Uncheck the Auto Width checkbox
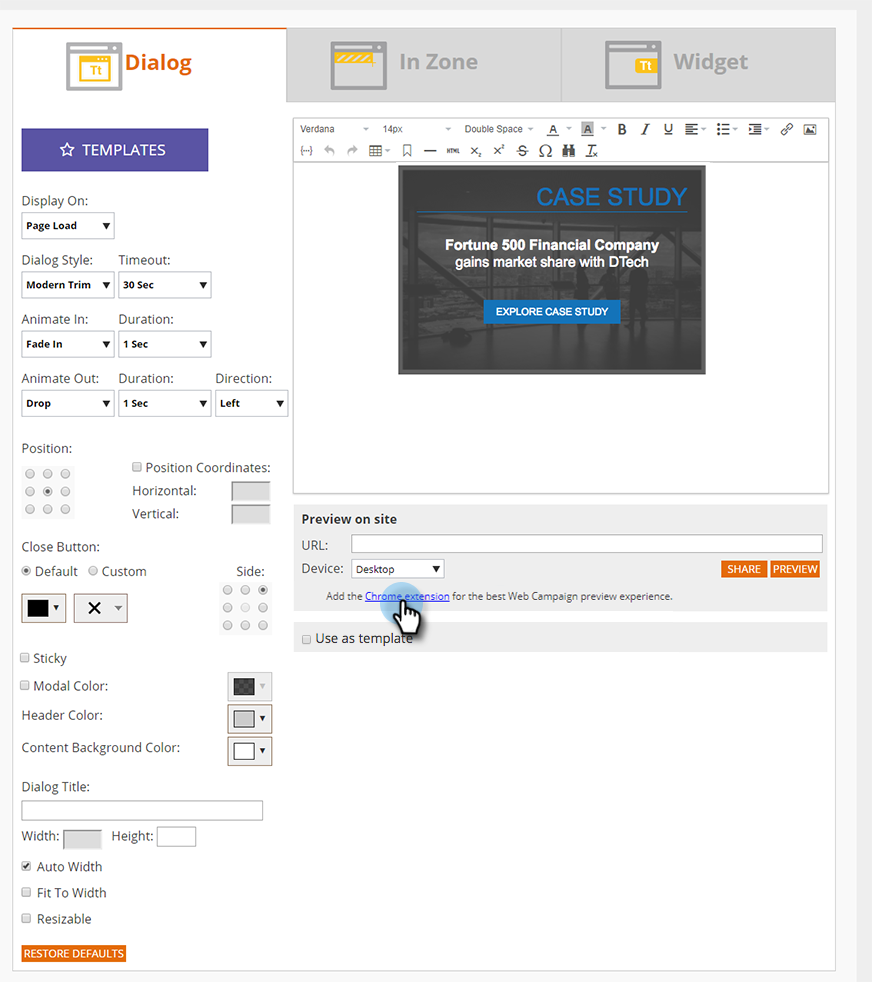 26,866
